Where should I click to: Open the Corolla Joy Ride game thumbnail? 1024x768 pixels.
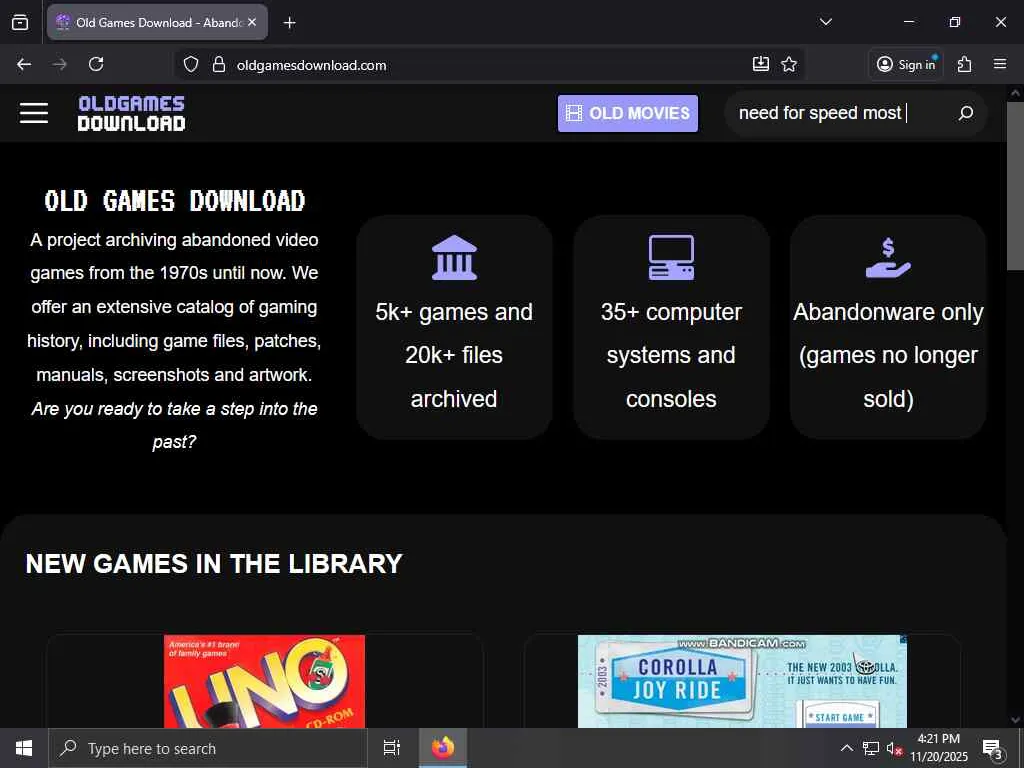(743, 681)
